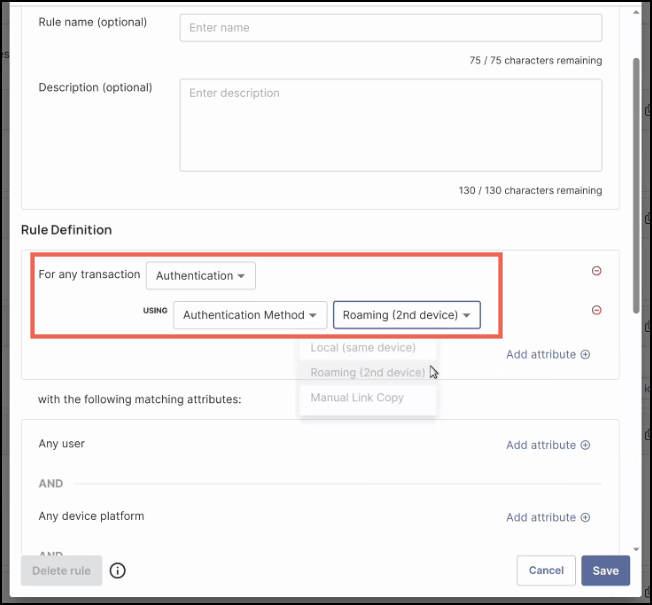Click caret arrow on Roaming (2nd device) dropdown
Screen dimensions: 652x605
467,315
